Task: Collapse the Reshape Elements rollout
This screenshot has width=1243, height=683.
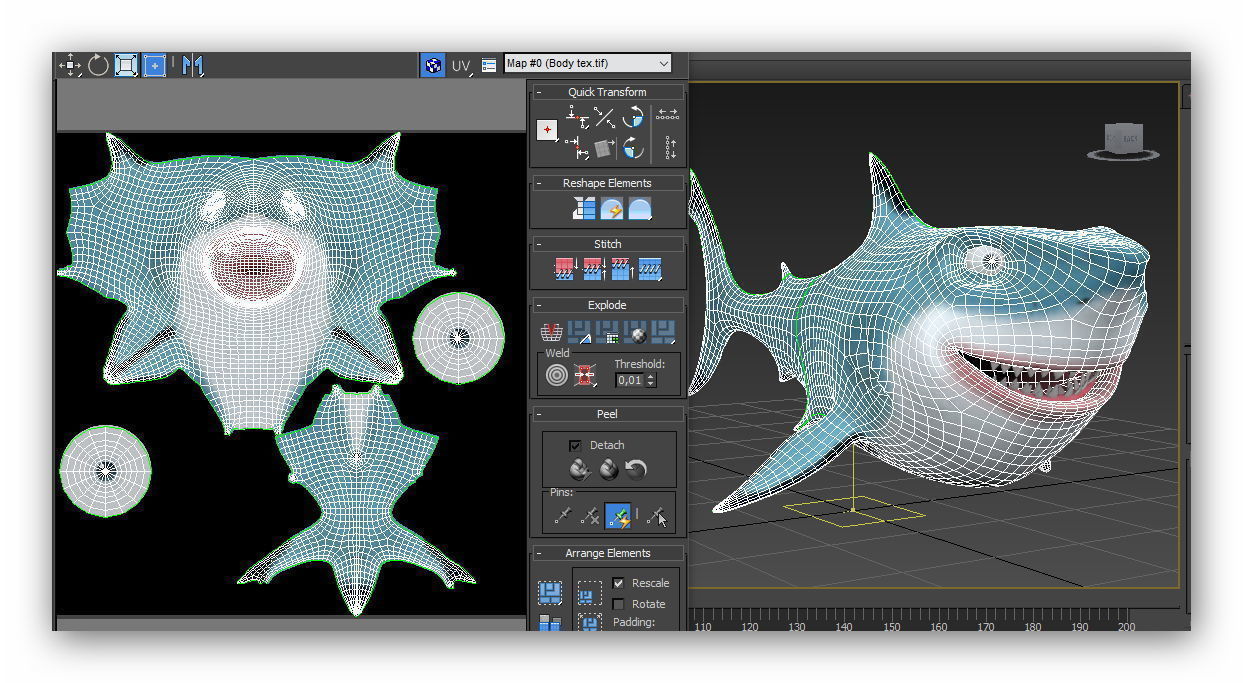Action: 539,183
